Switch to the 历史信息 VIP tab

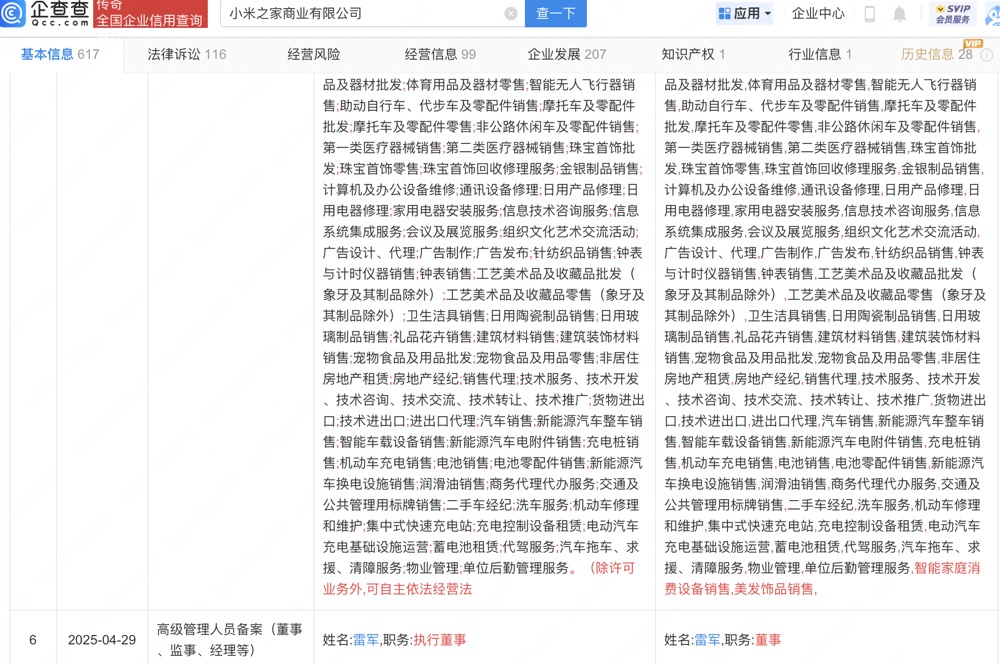click(x=937, y=54)
